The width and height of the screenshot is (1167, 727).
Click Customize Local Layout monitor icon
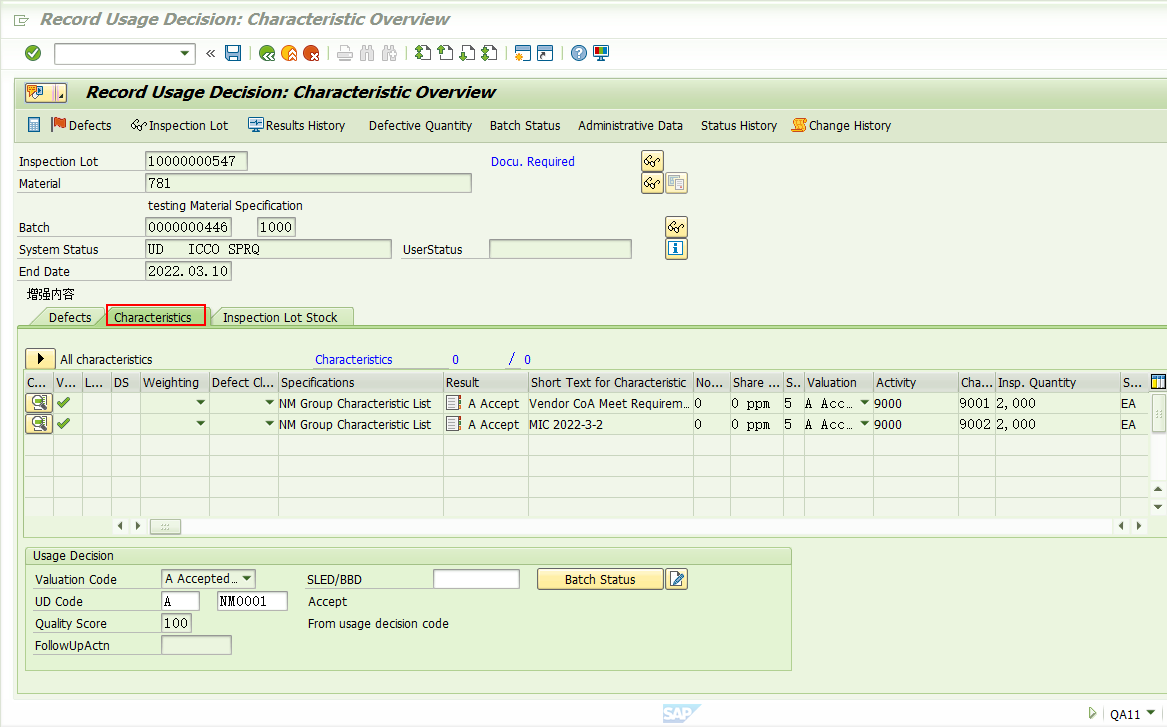point(601,53)
